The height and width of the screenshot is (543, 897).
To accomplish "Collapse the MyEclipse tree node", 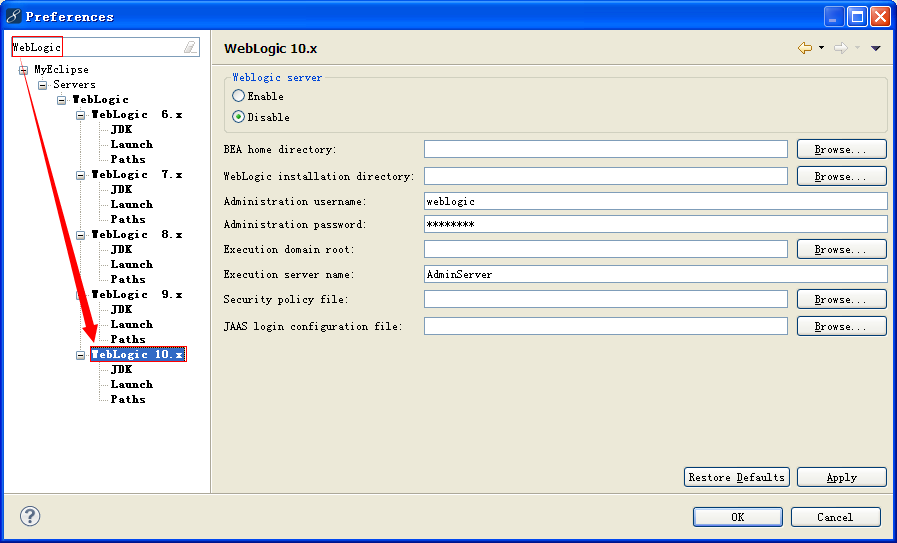I will (x=23, y=70).
